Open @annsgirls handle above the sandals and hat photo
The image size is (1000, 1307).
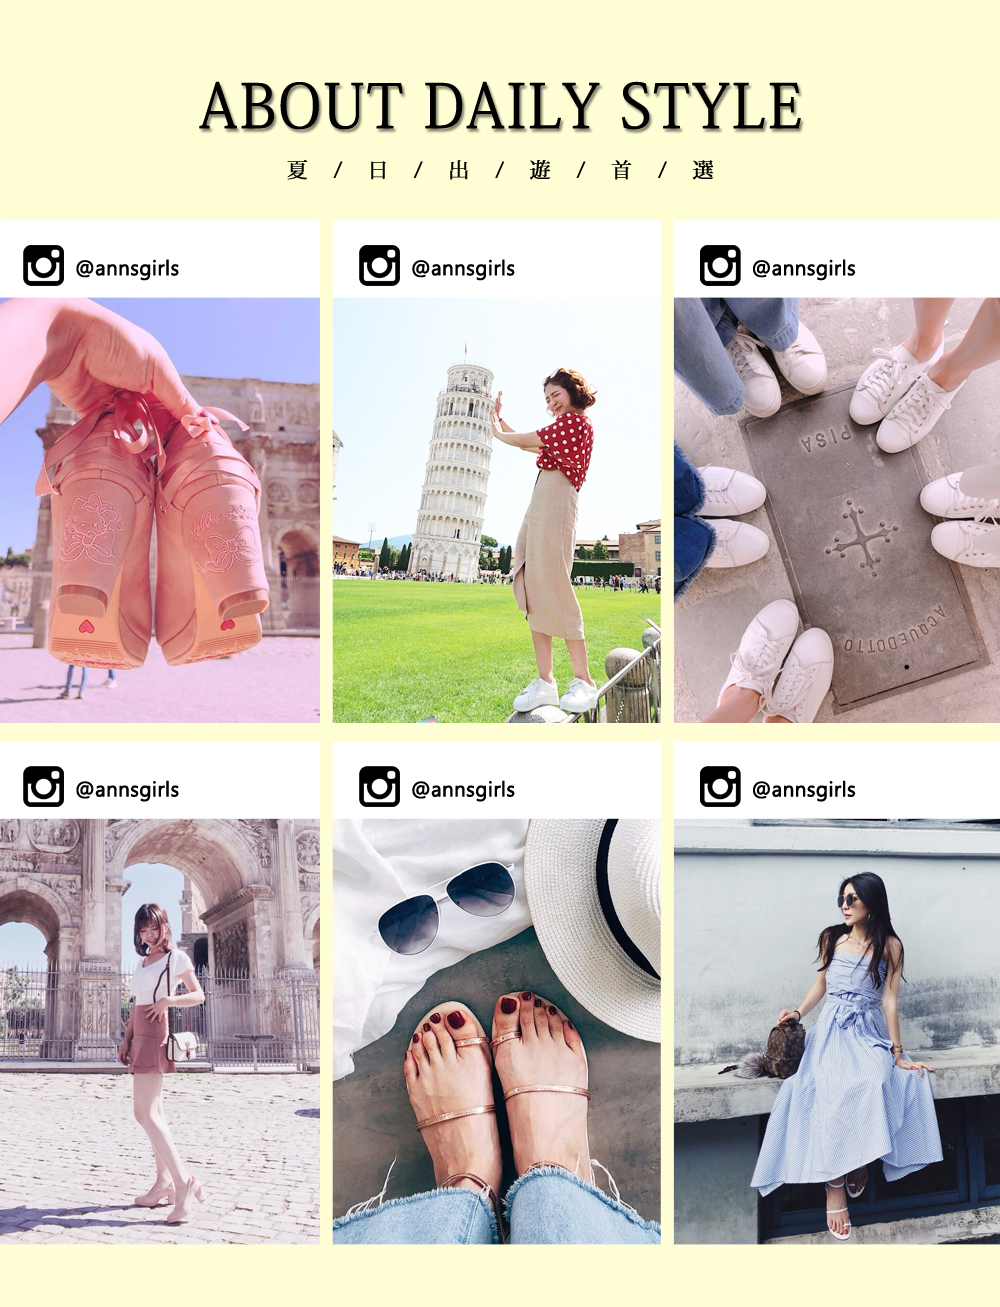[x=463, y=789]
